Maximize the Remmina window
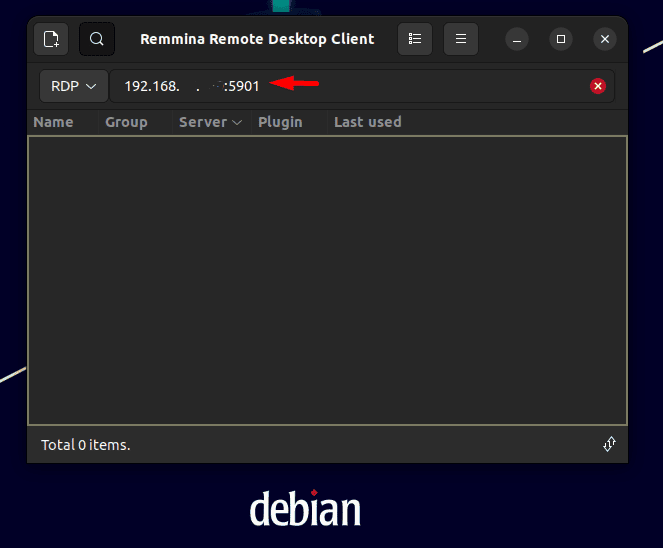 tap(561, 39)
